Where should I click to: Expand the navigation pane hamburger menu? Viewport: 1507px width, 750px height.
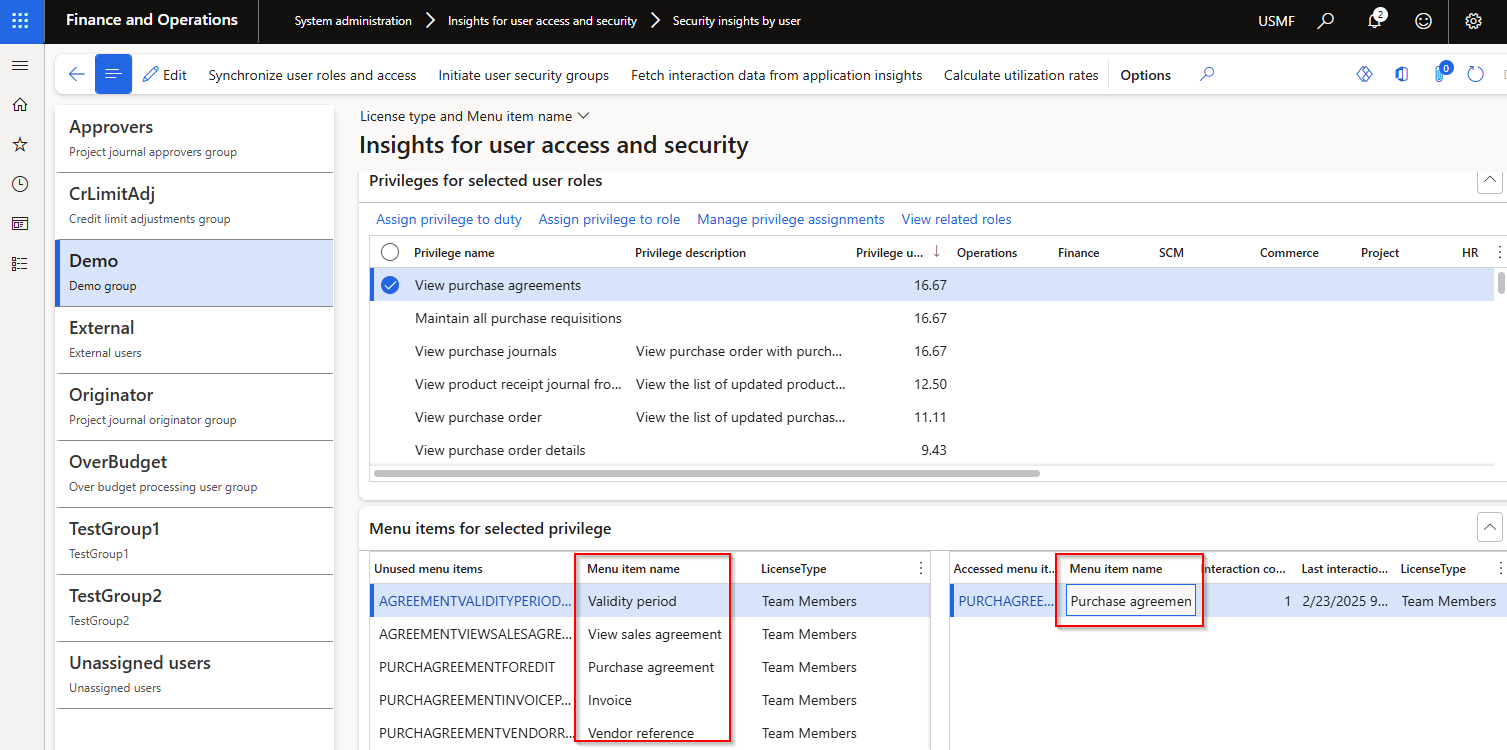pyautogui.click(x=20, y=65)
